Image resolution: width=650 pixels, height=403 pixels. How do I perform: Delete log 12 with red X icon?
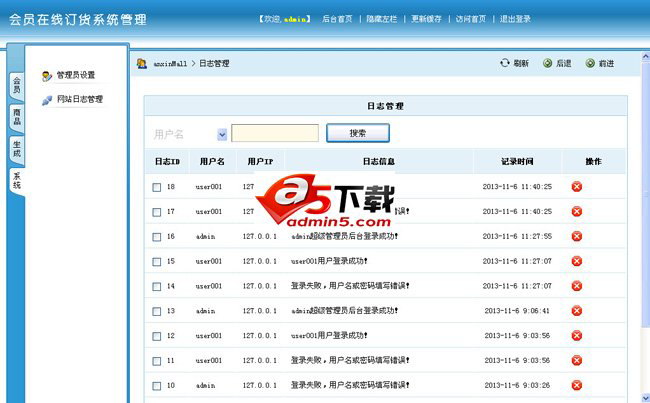[x=577, y=335]
